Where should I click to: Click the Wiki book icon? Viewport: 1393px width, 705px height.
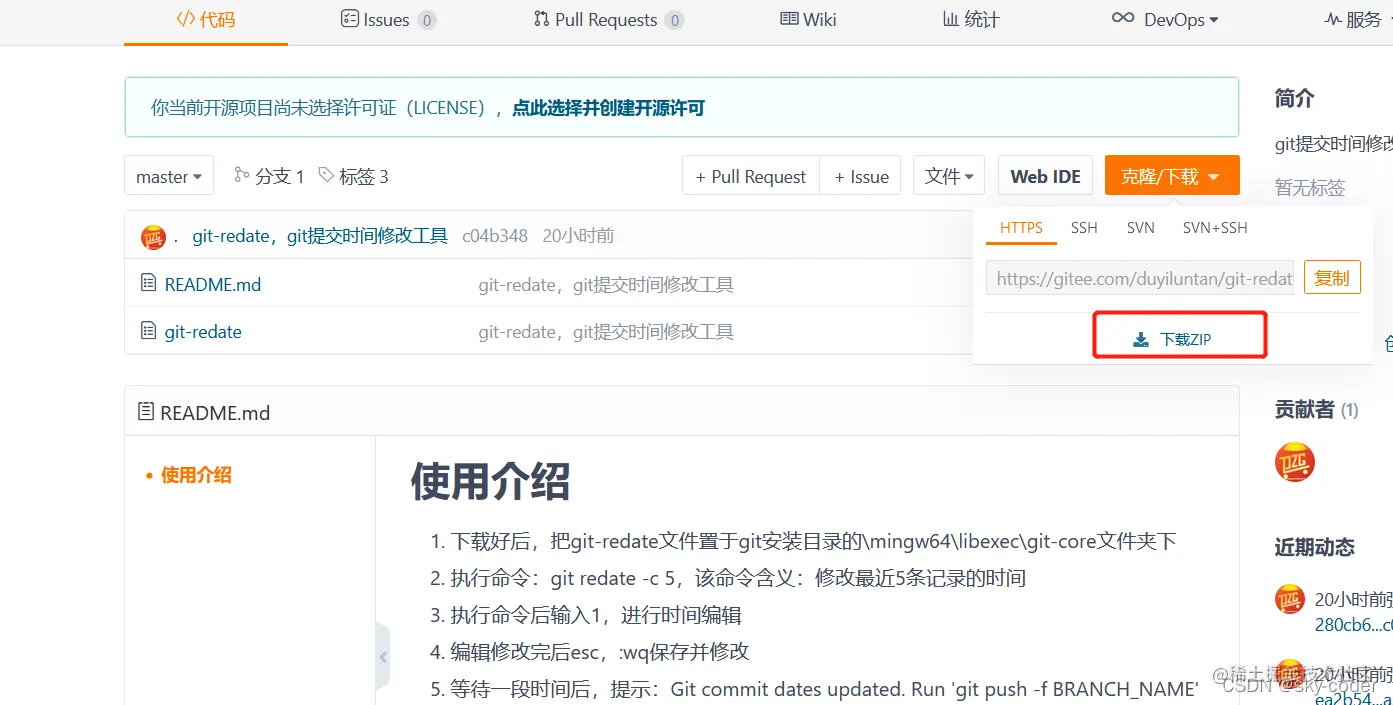pos(789,19)
